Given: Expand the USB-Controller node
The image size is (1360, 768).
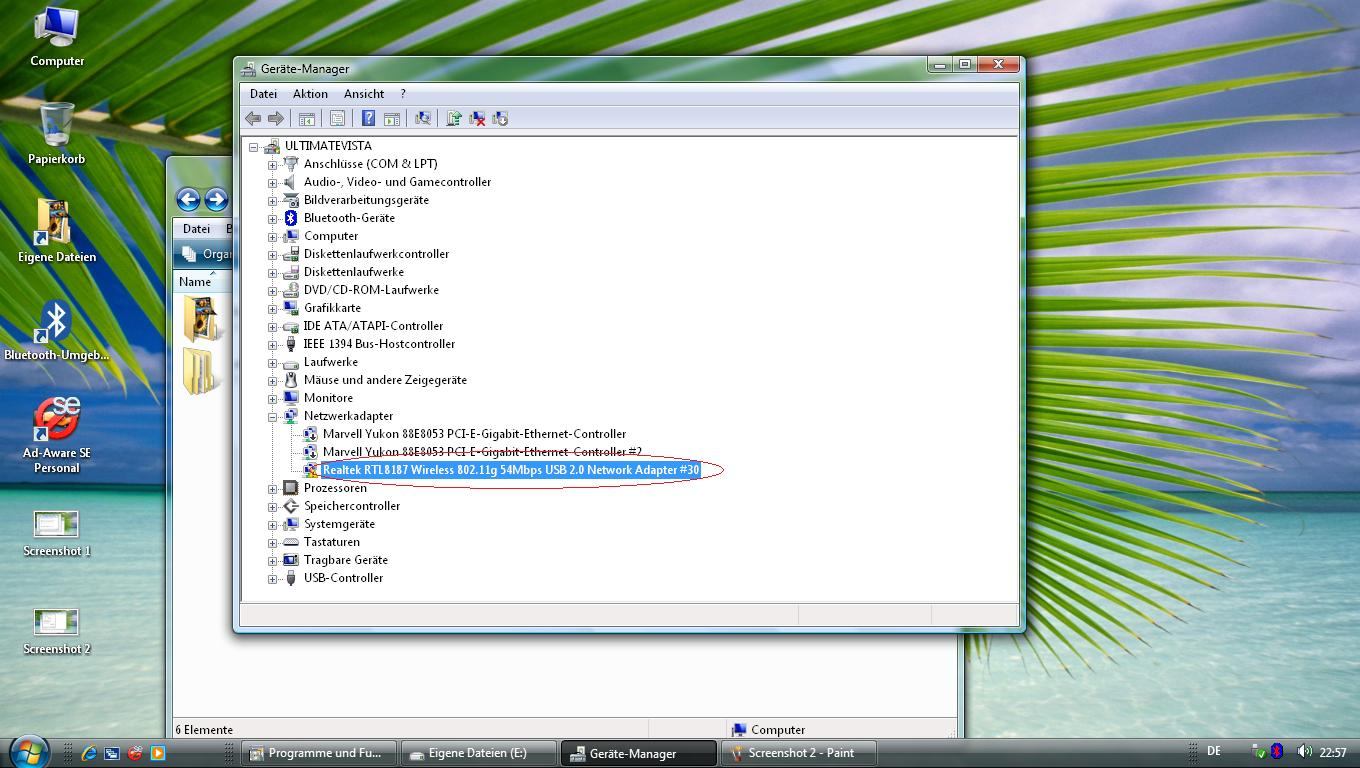Looking at the screenshot, I should click(272, 578).
